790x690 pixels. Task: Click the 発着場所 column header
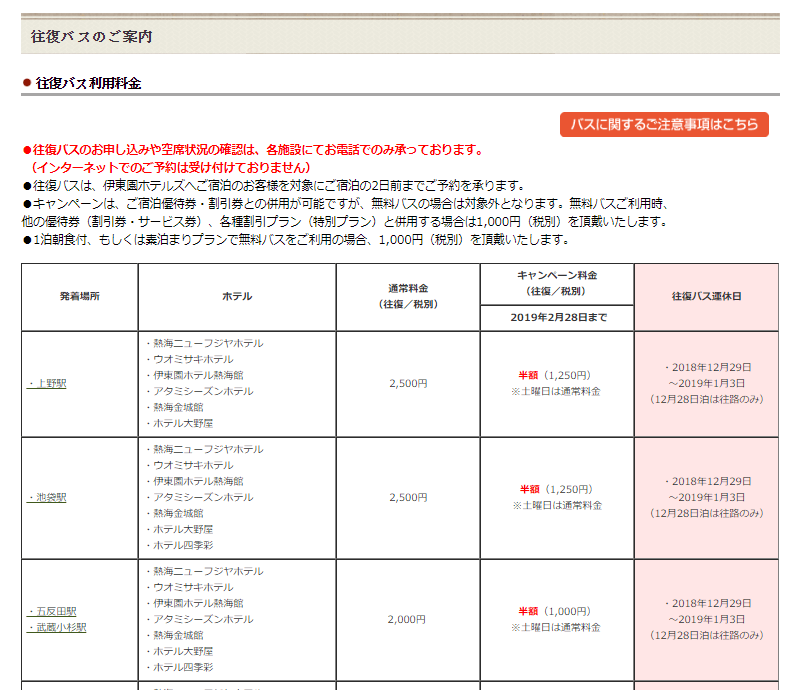tap(80, 296)
